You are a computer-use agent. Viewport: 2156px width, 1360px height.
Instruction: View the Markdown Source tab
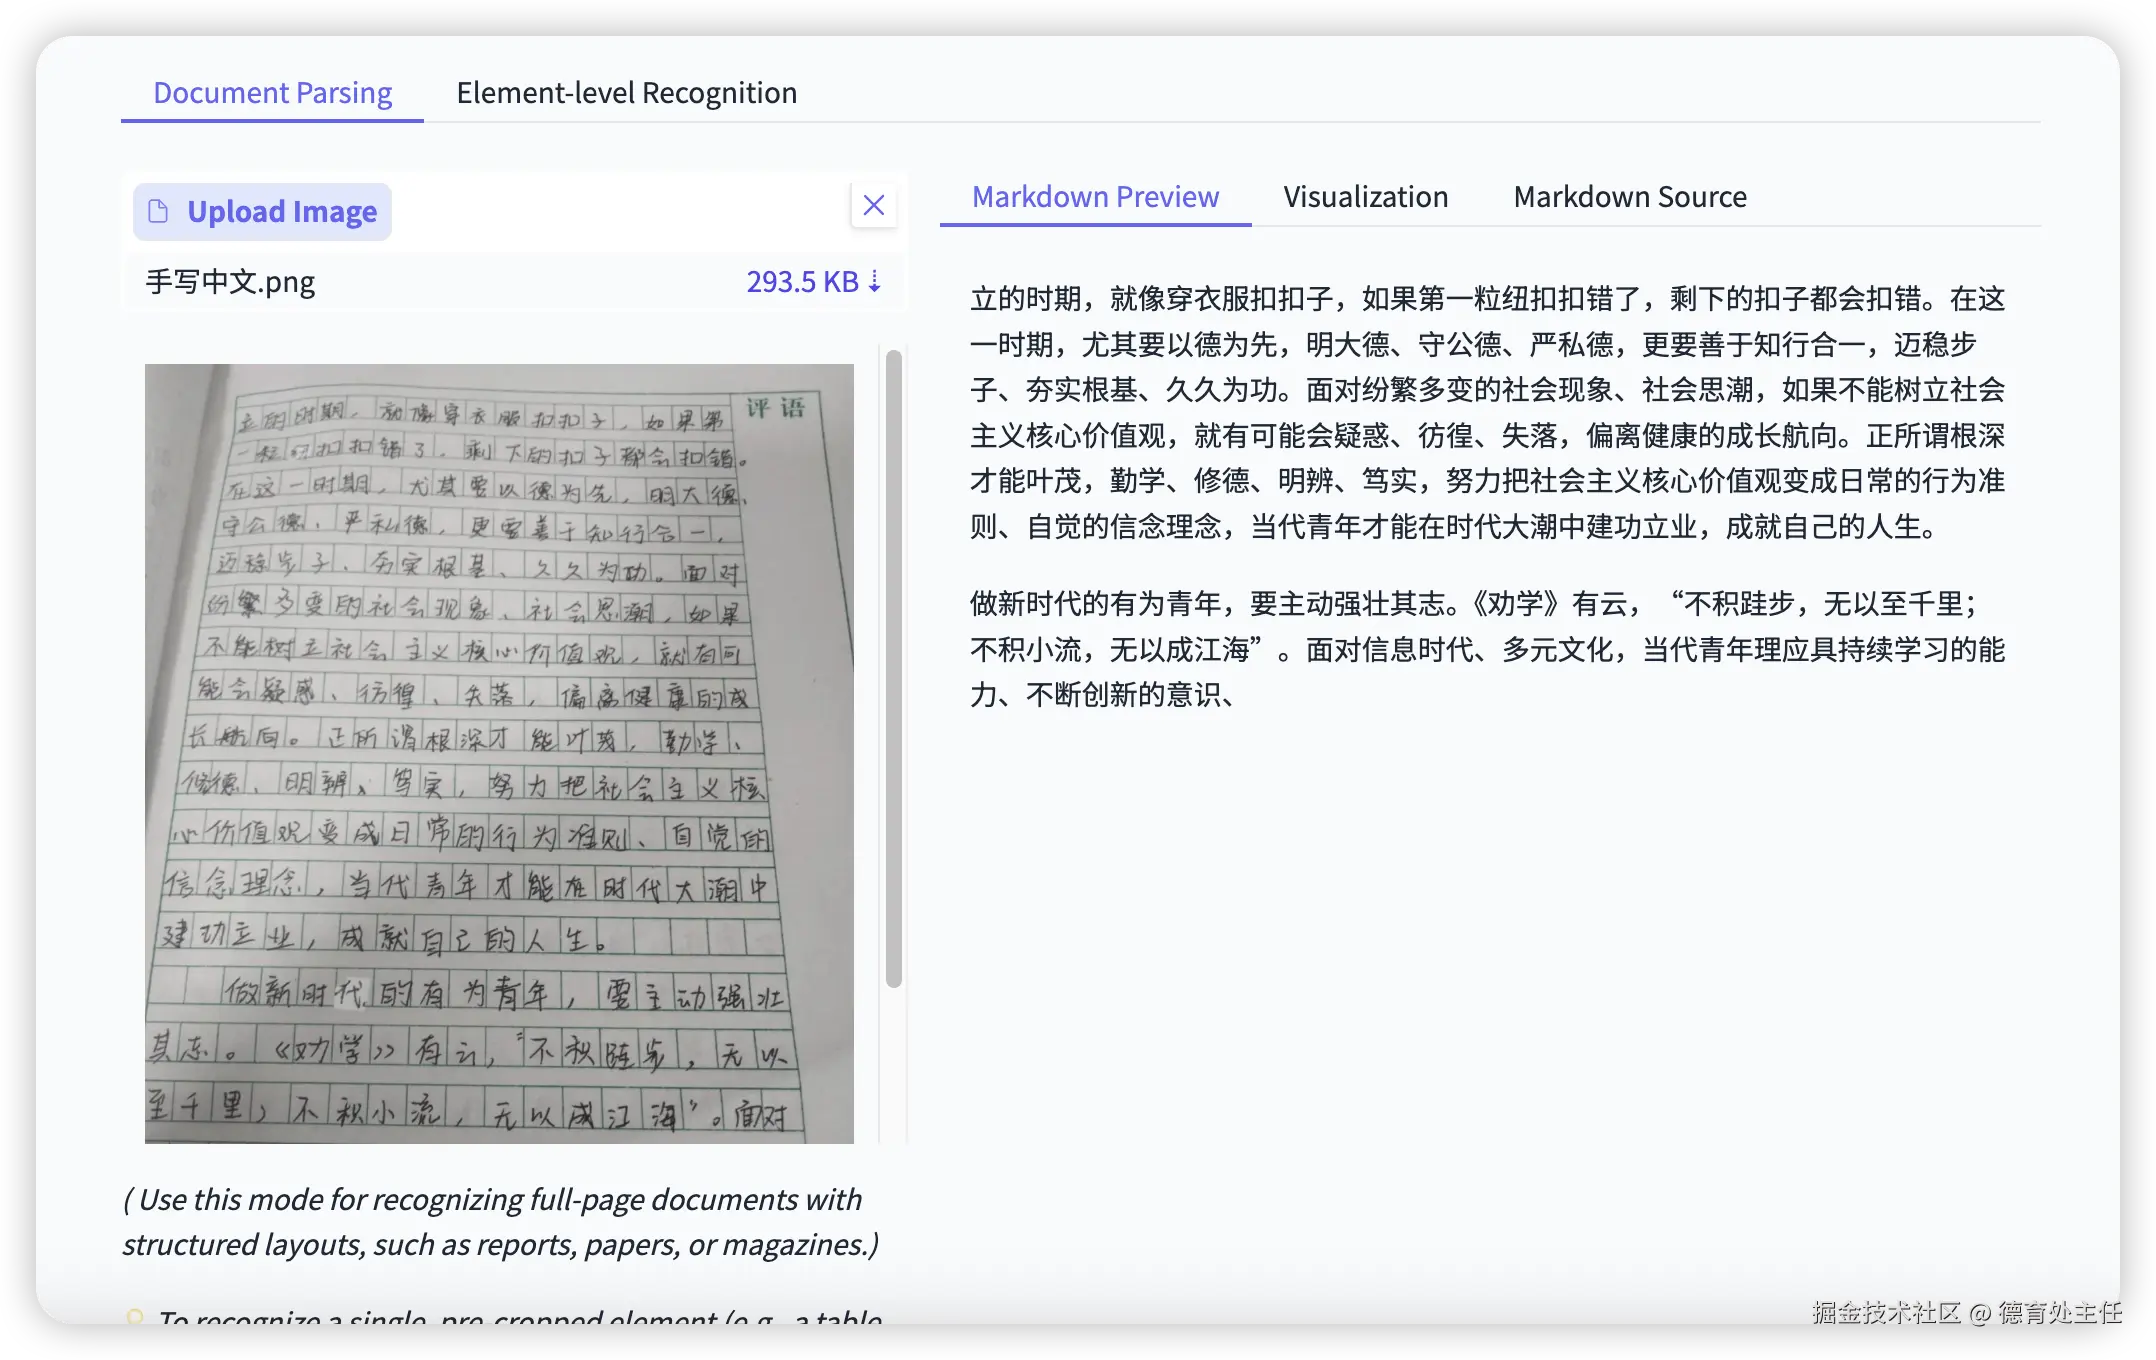1629,197
